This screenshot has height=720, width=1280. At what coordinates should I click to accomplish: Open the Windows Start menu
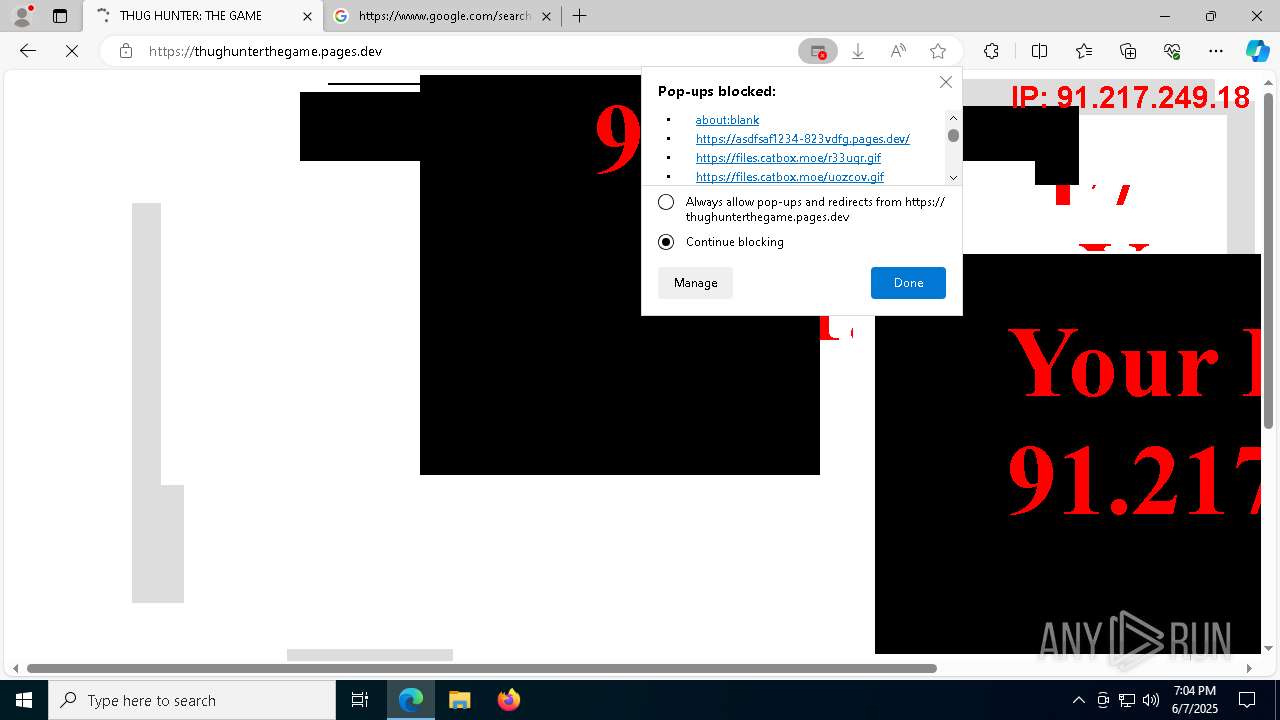click(x=24, y=700)
